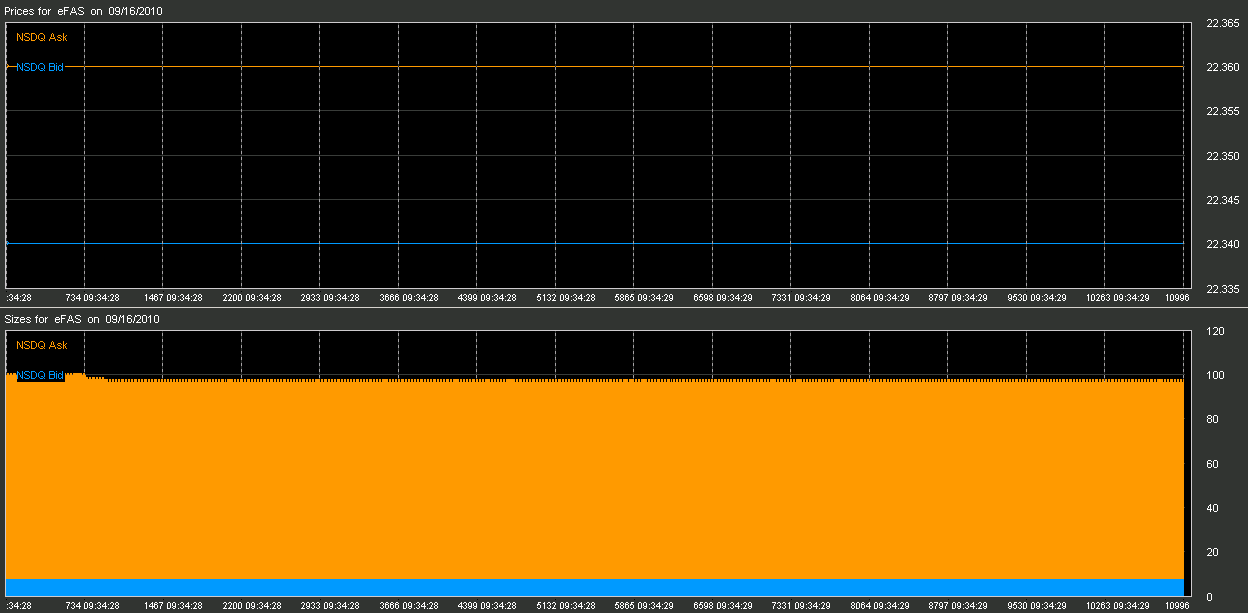Select NSDQ Ask legend in Sizes chart
Screen dimensions: 1248x613
pos(42,345)
